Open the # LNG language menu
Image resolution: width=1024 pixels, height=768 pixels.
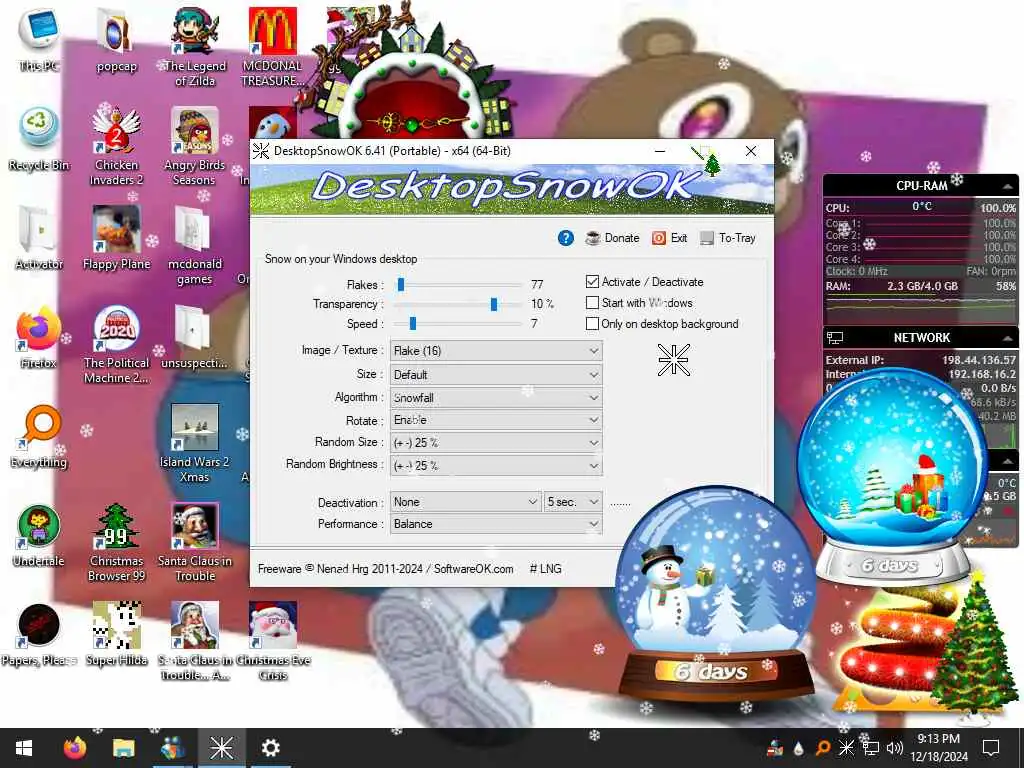[x=545, y=569]
